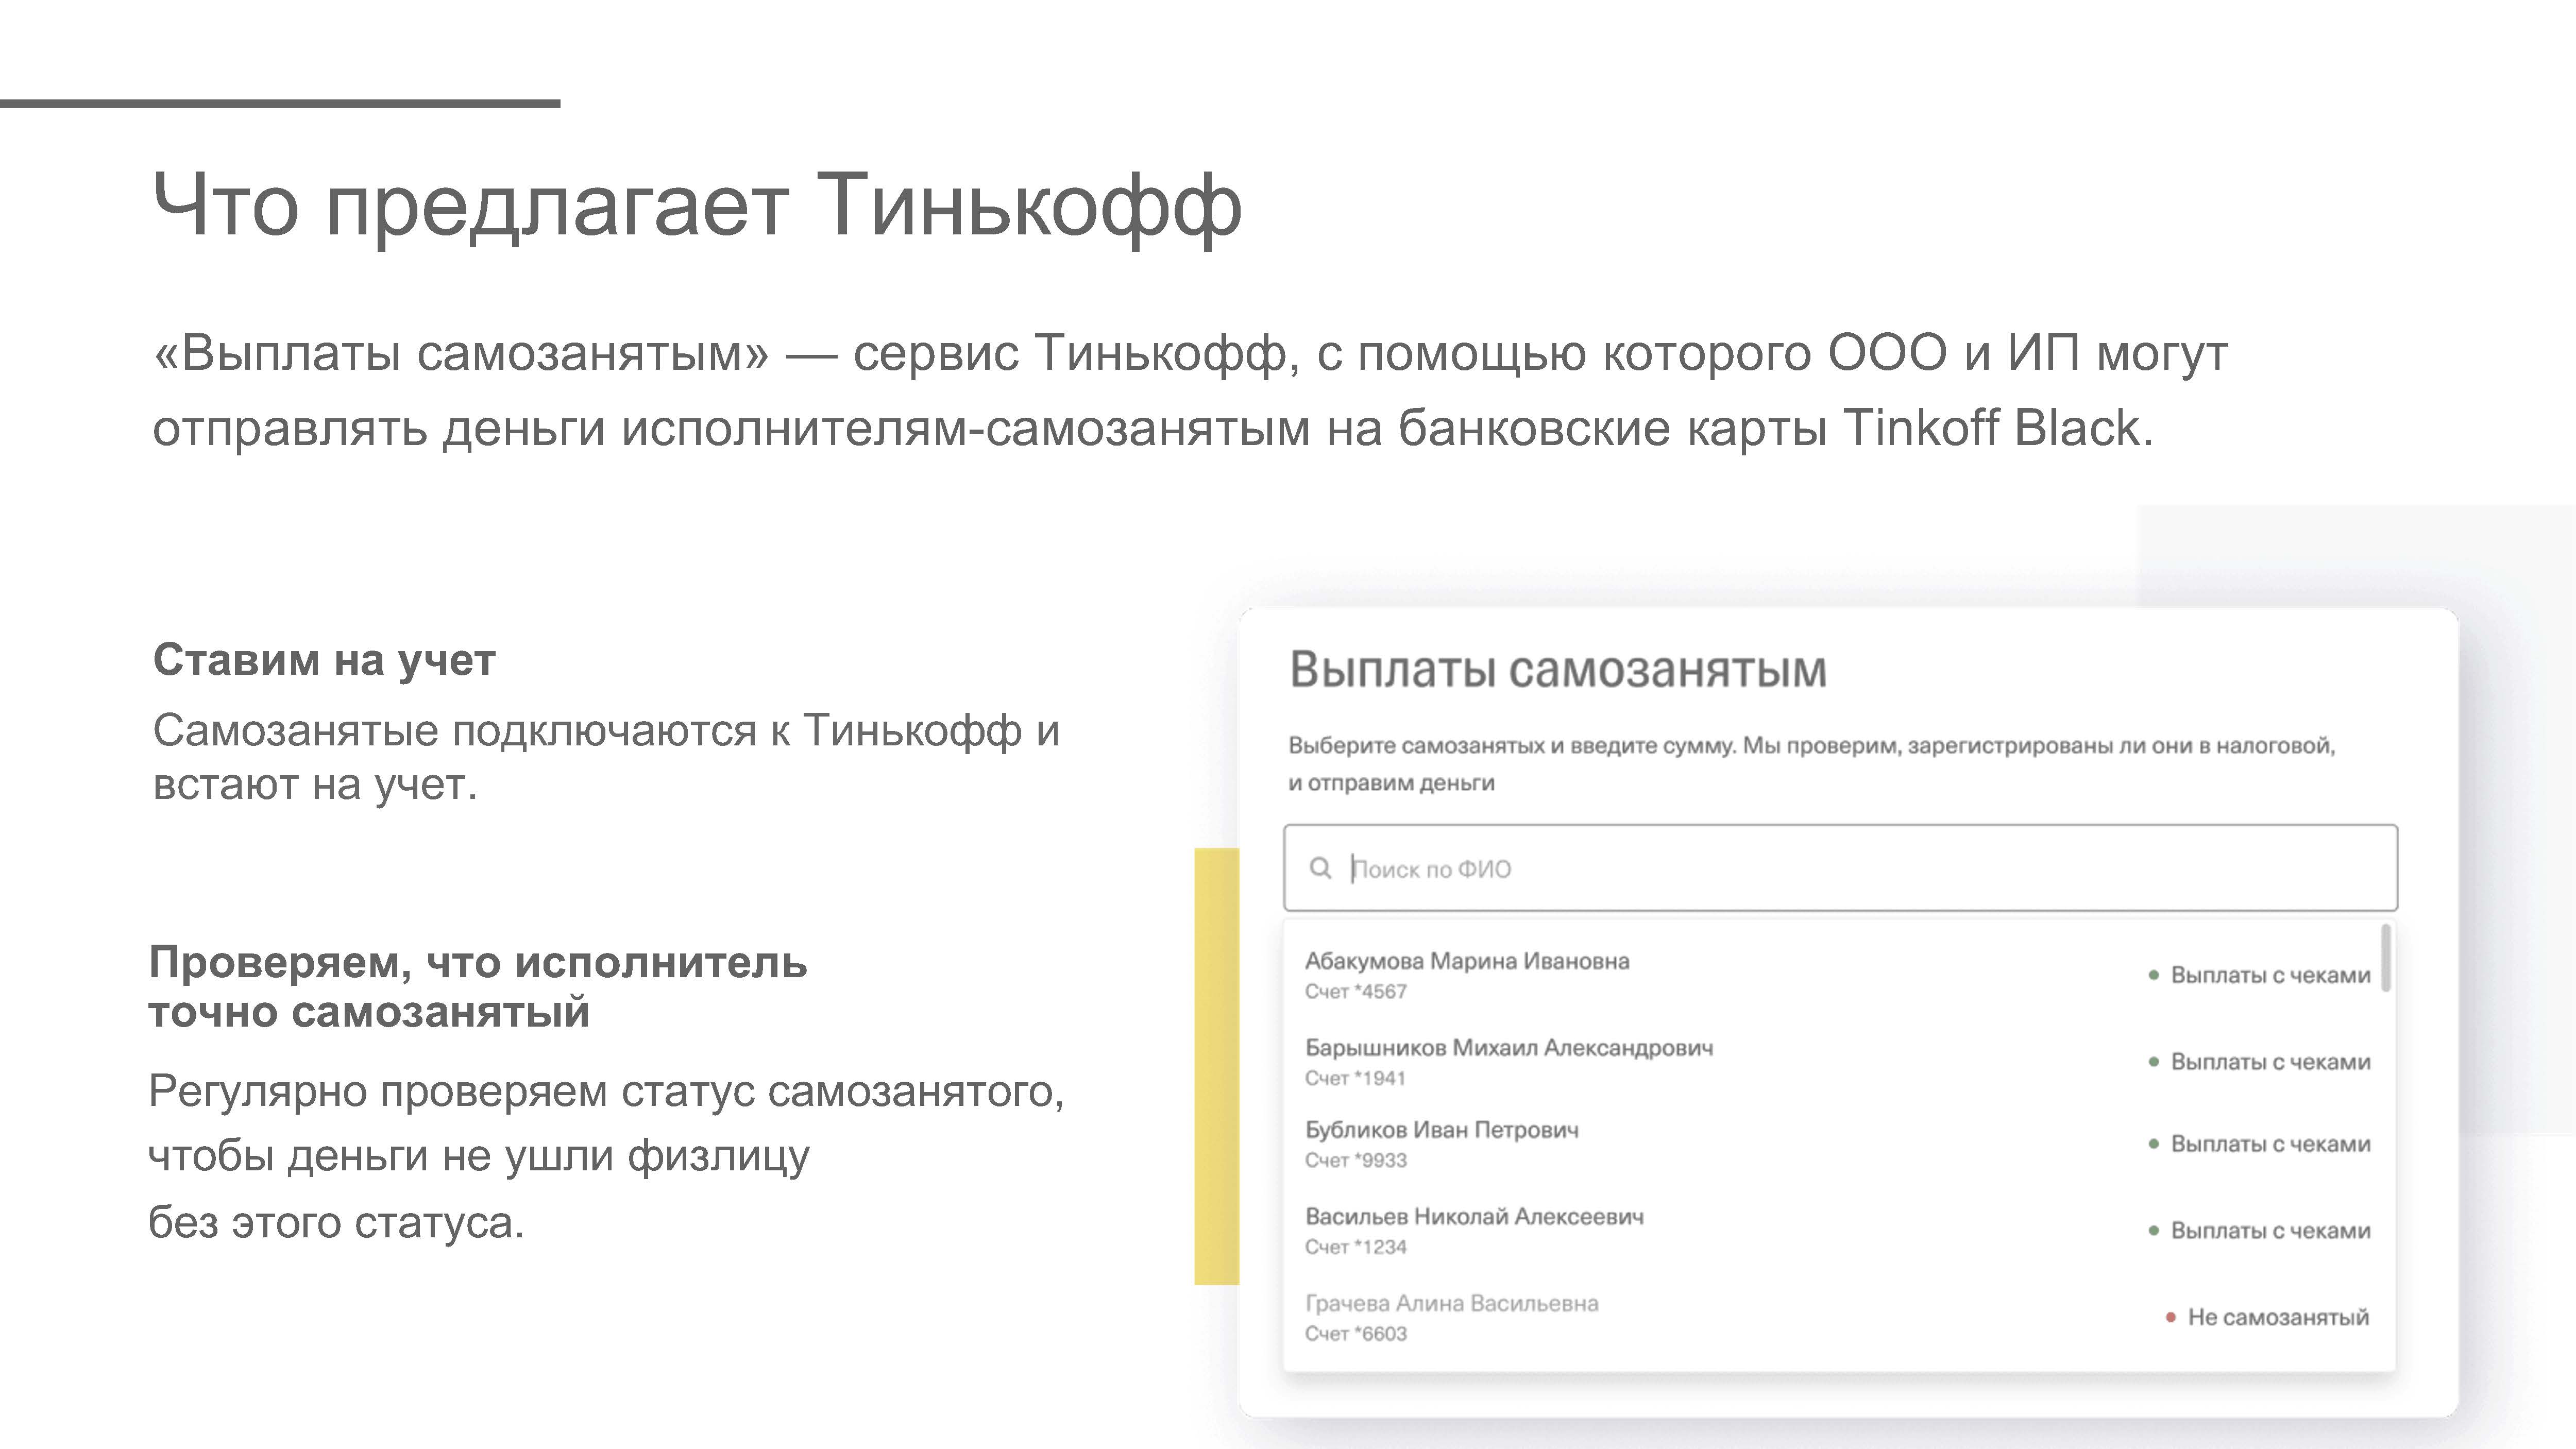
Task: Click the search magnifier icon
Action: click(x=1320, y=868)
